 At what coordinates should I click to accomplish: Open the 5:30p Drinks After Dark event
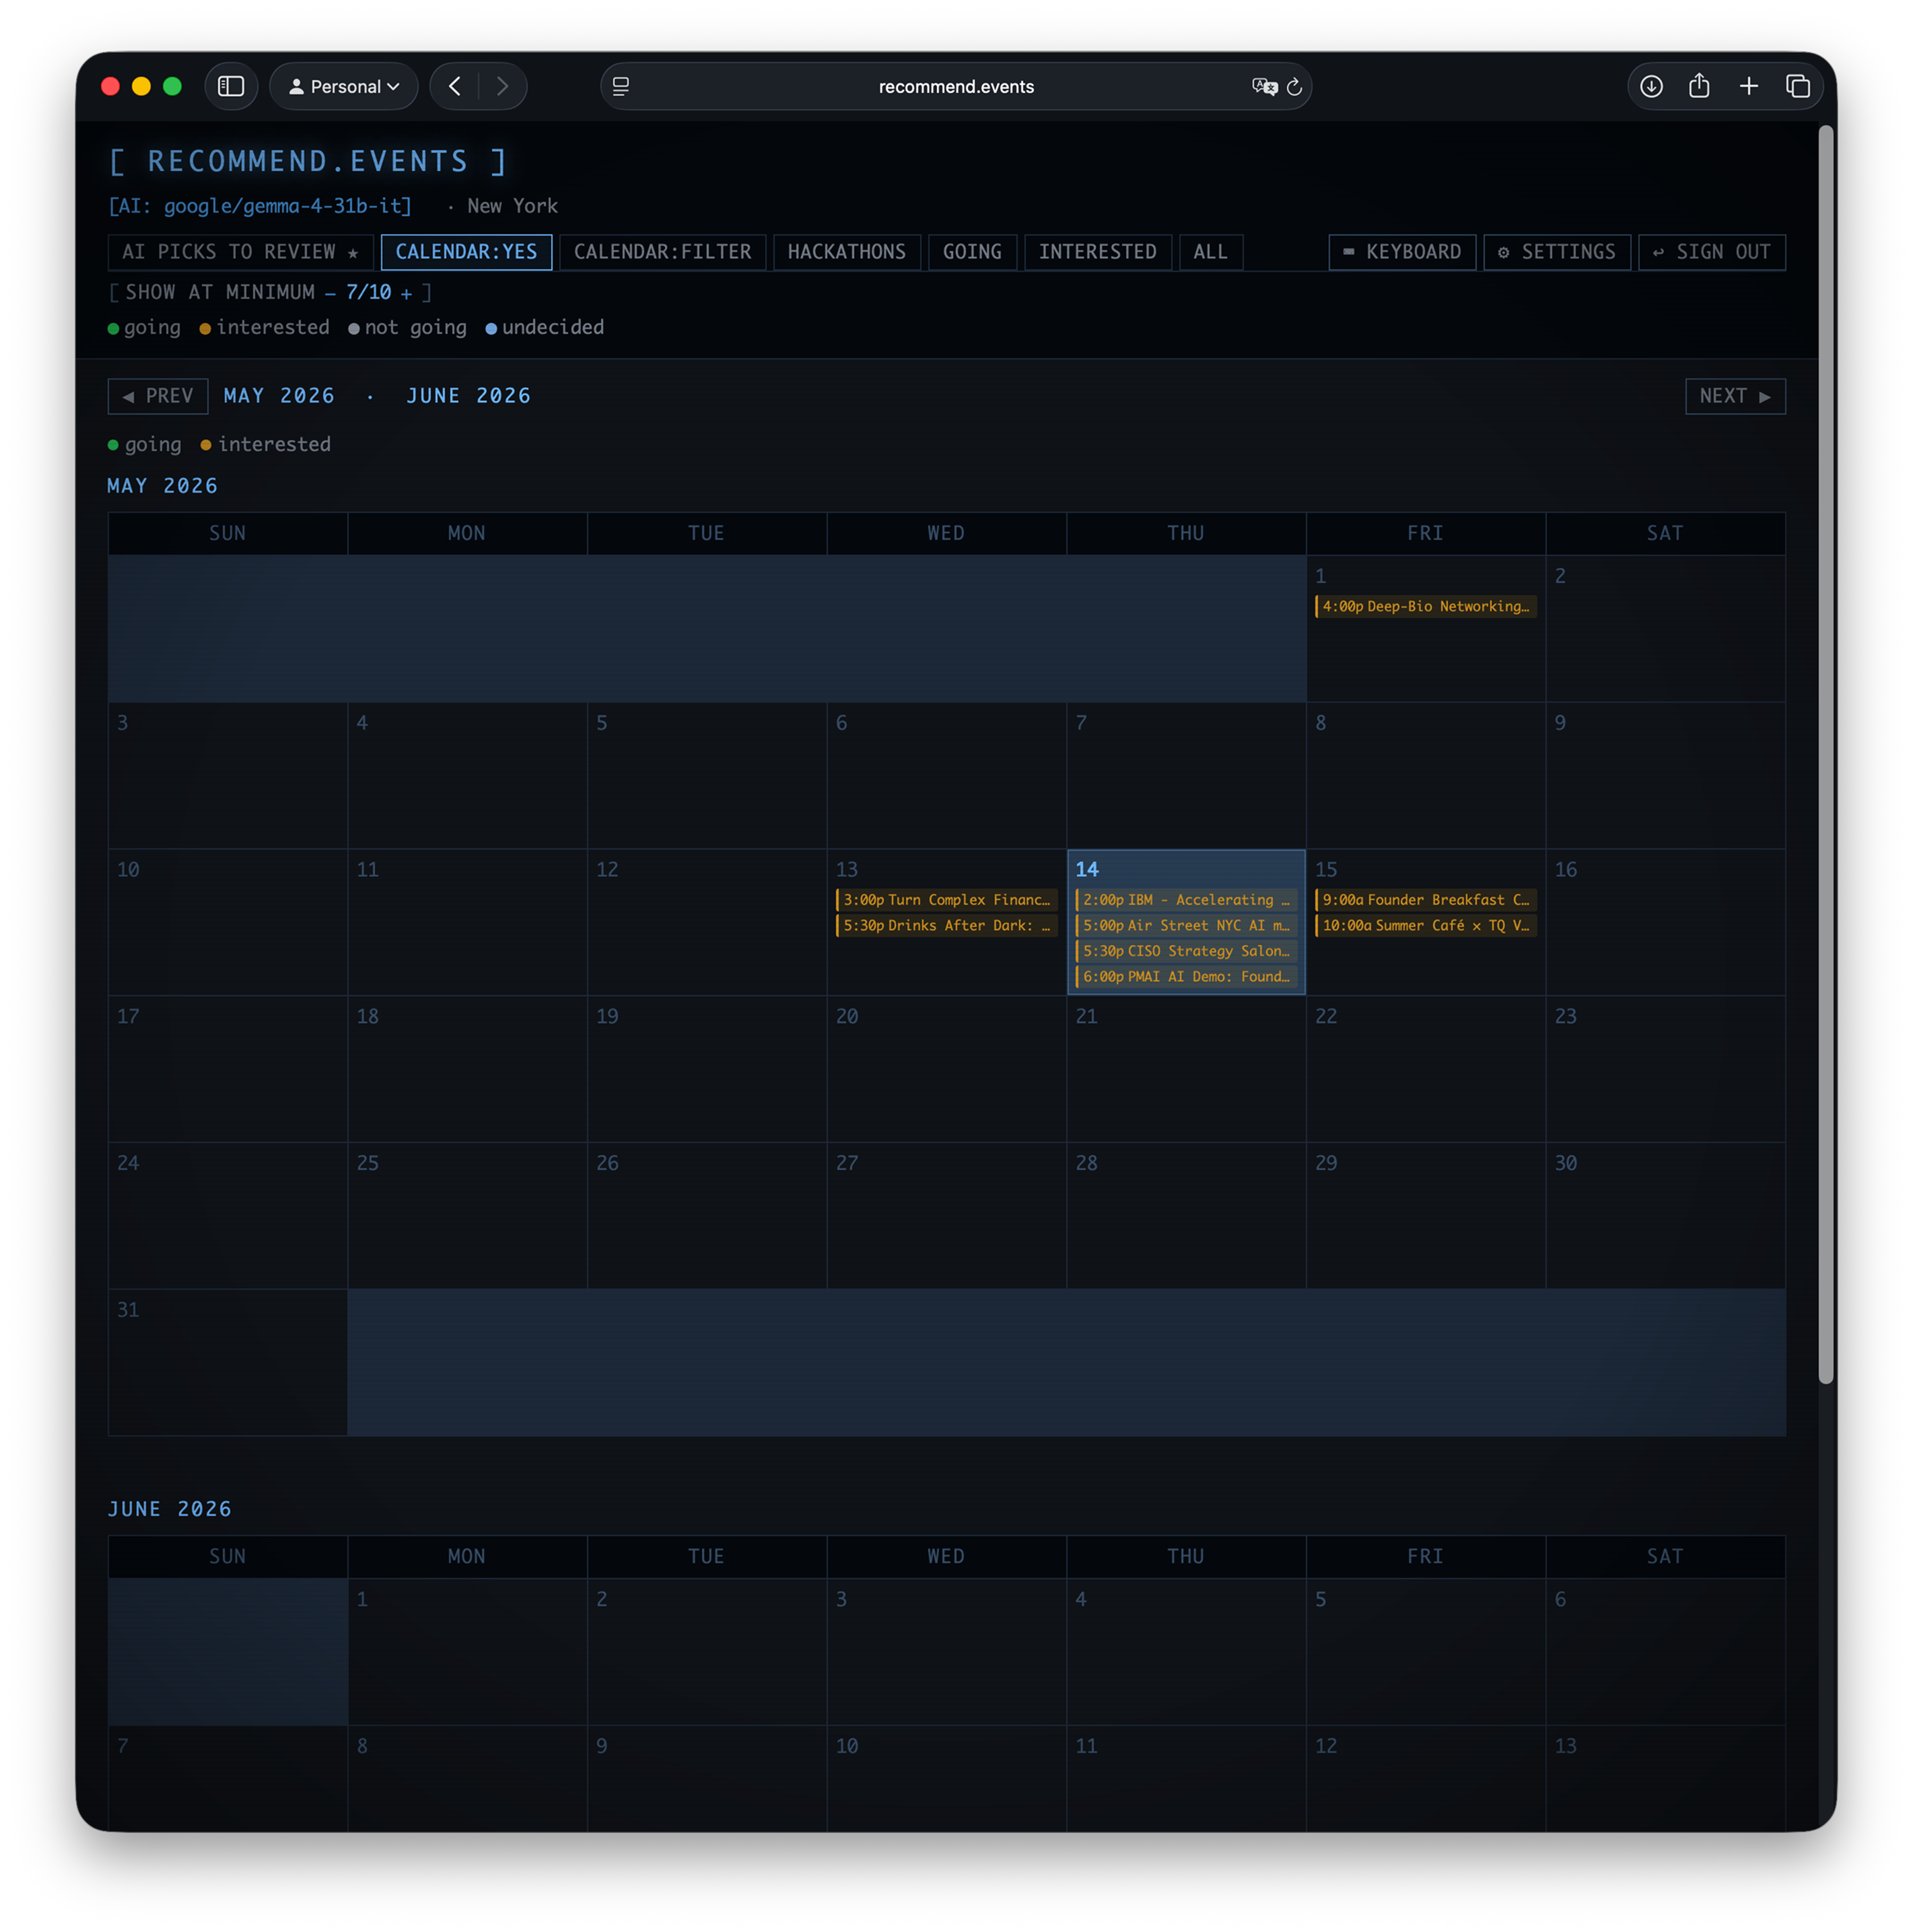(946, 925)
